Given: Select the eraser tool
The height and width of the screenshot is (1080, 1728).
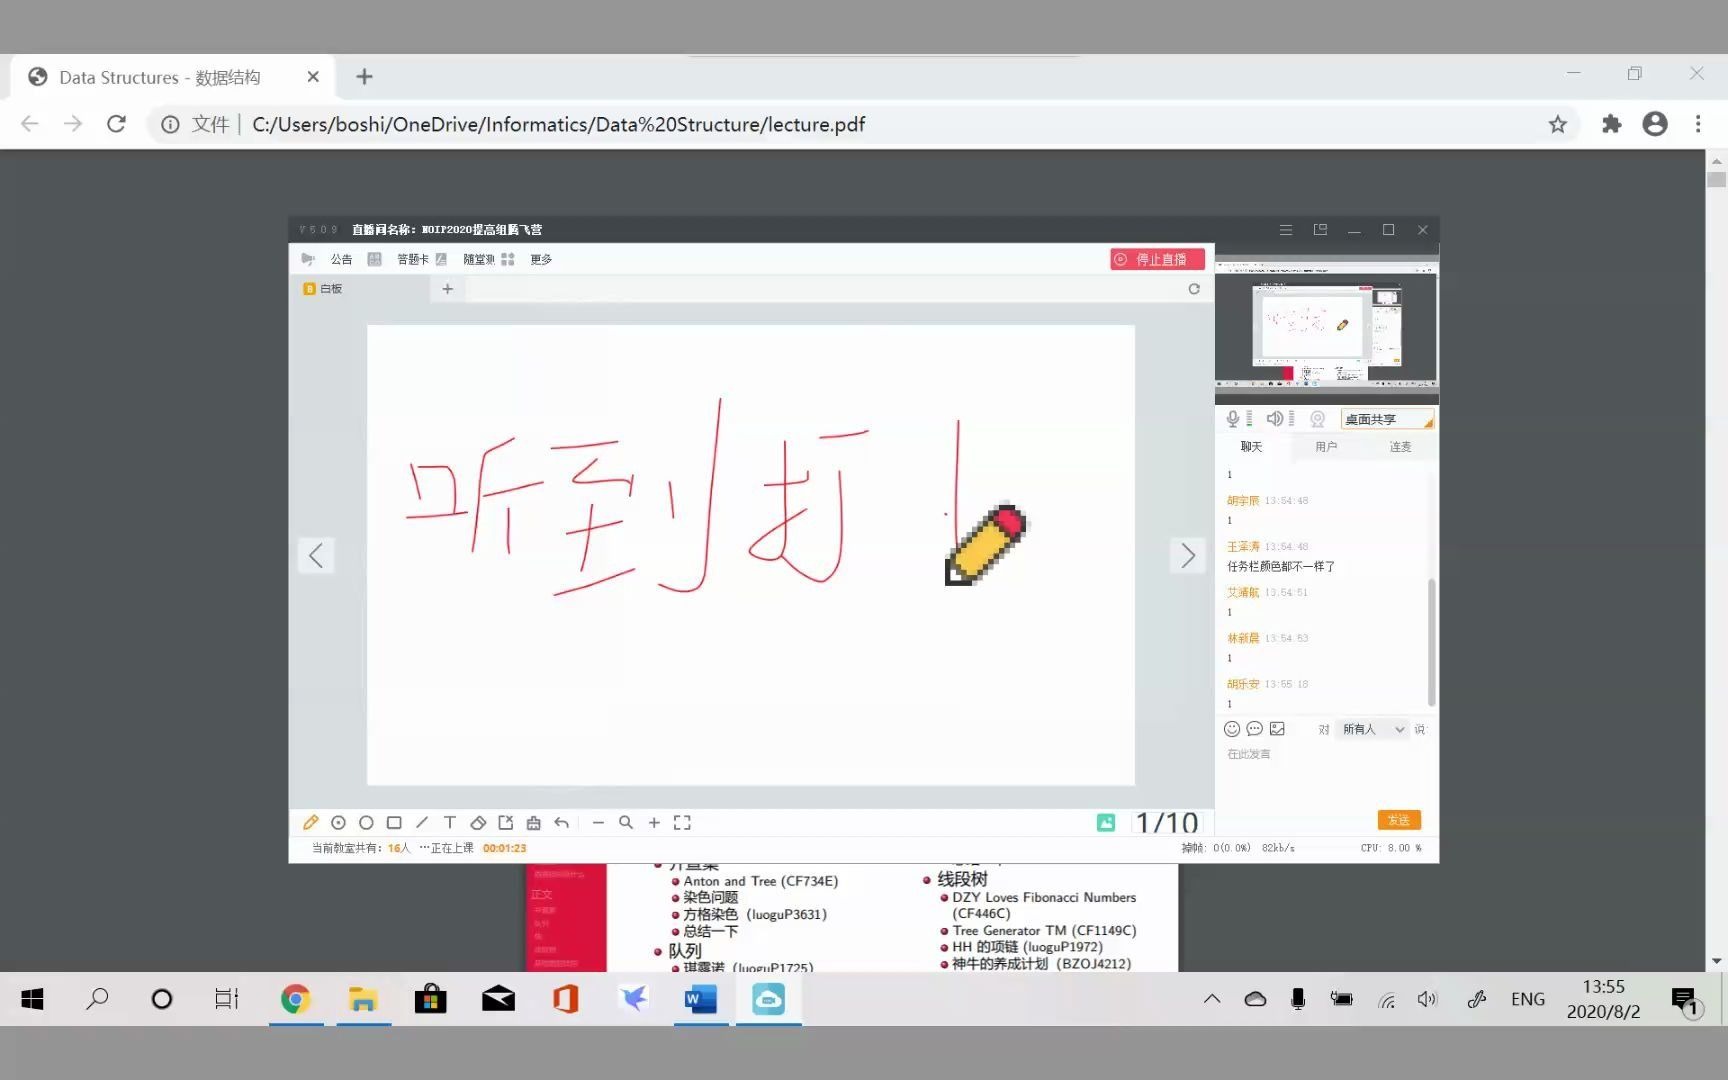Looking at the screenshot, I should [x=478, y=822].
